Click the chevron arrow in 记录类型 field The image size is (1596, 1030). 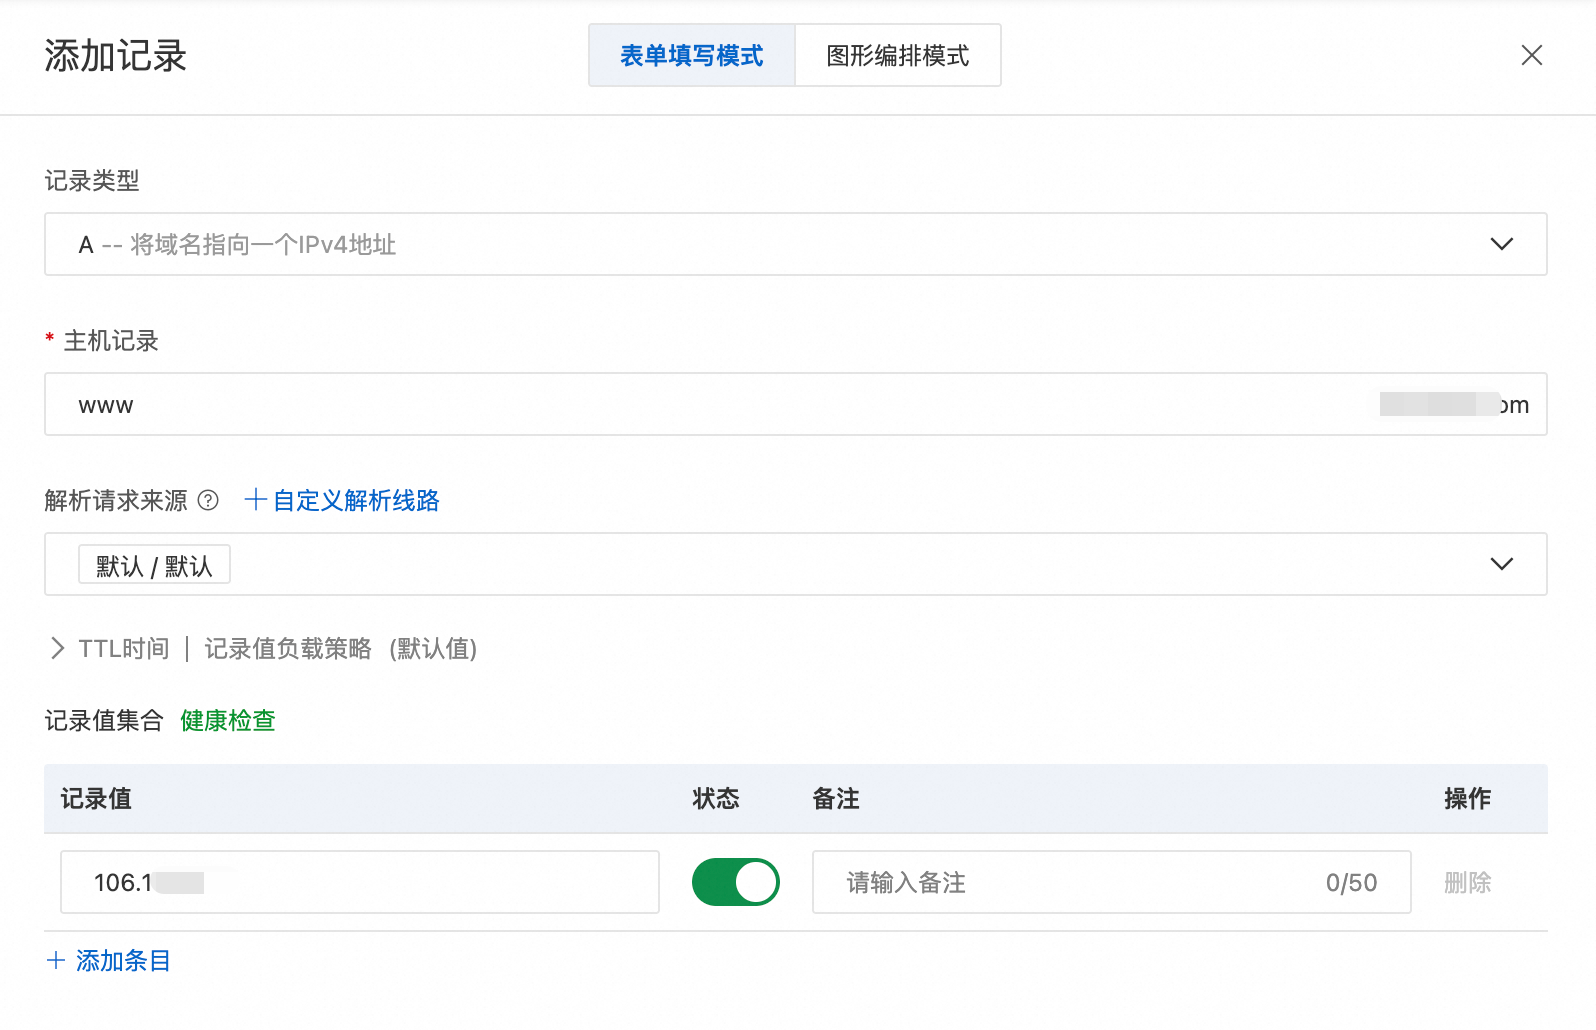click(1501, 244)
